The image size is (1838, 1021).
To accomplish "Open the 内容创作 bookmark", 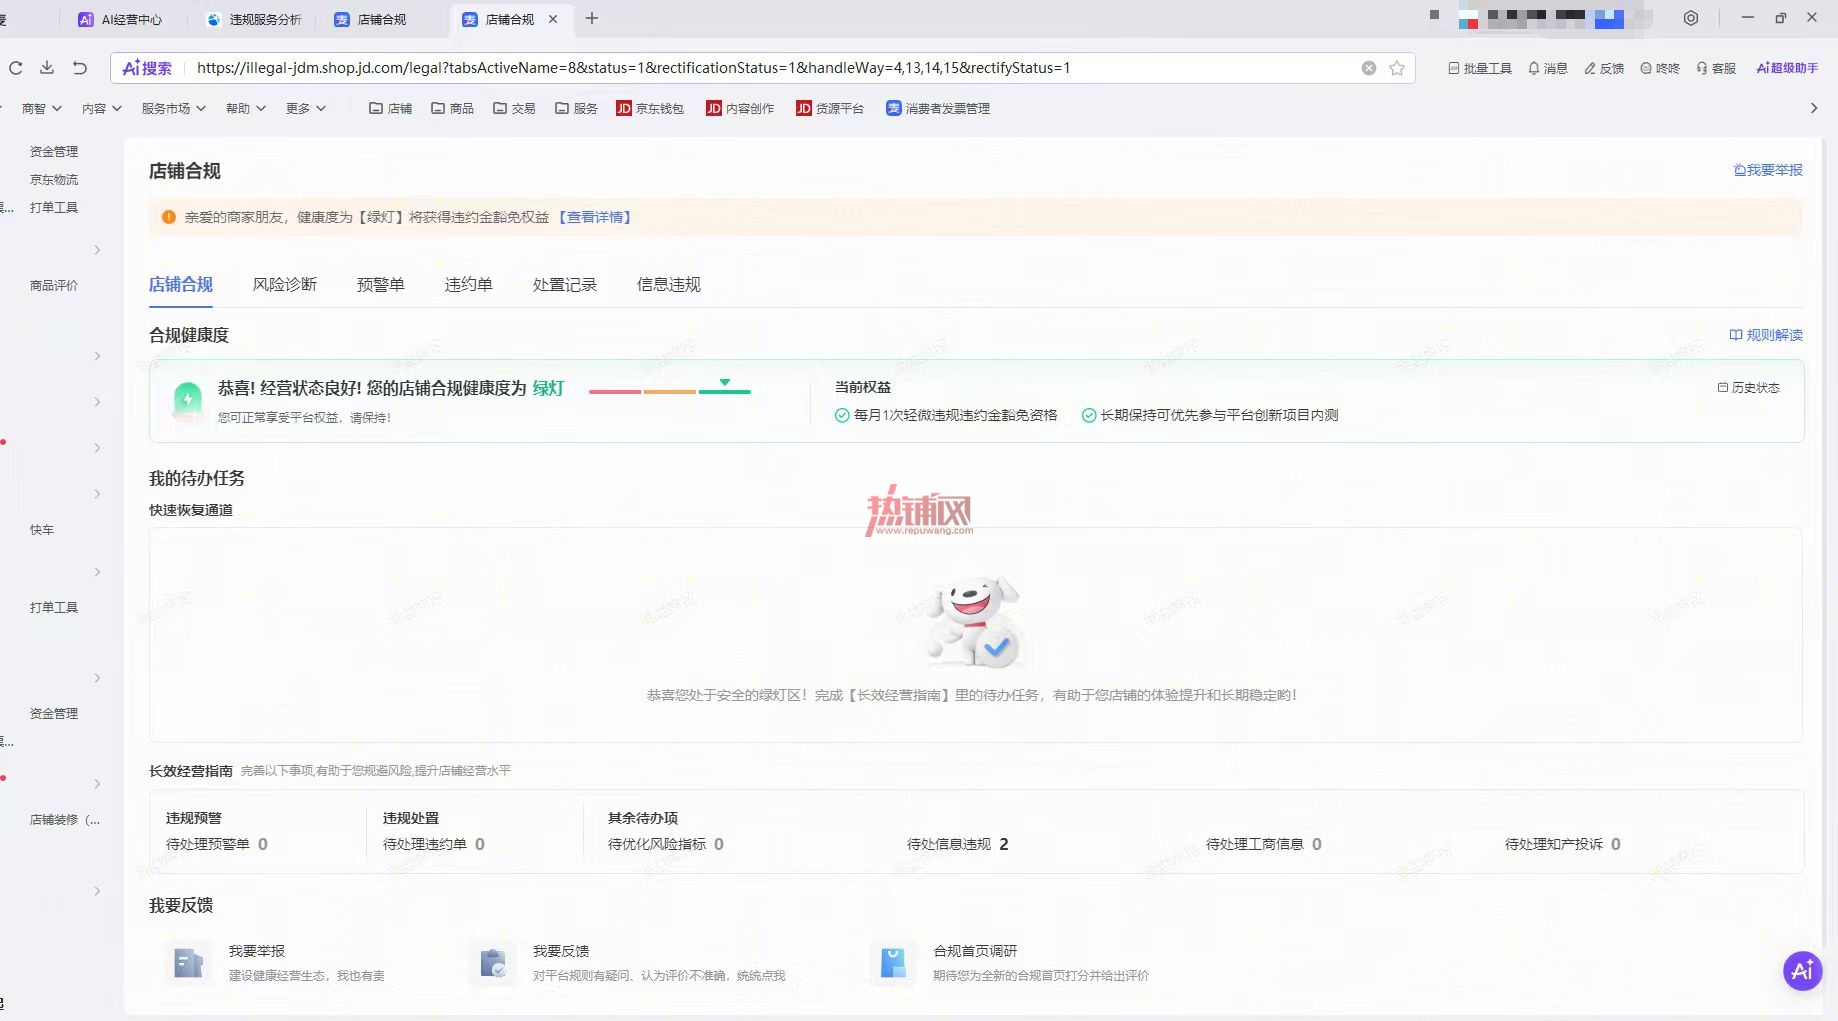I will pos(740,108).
